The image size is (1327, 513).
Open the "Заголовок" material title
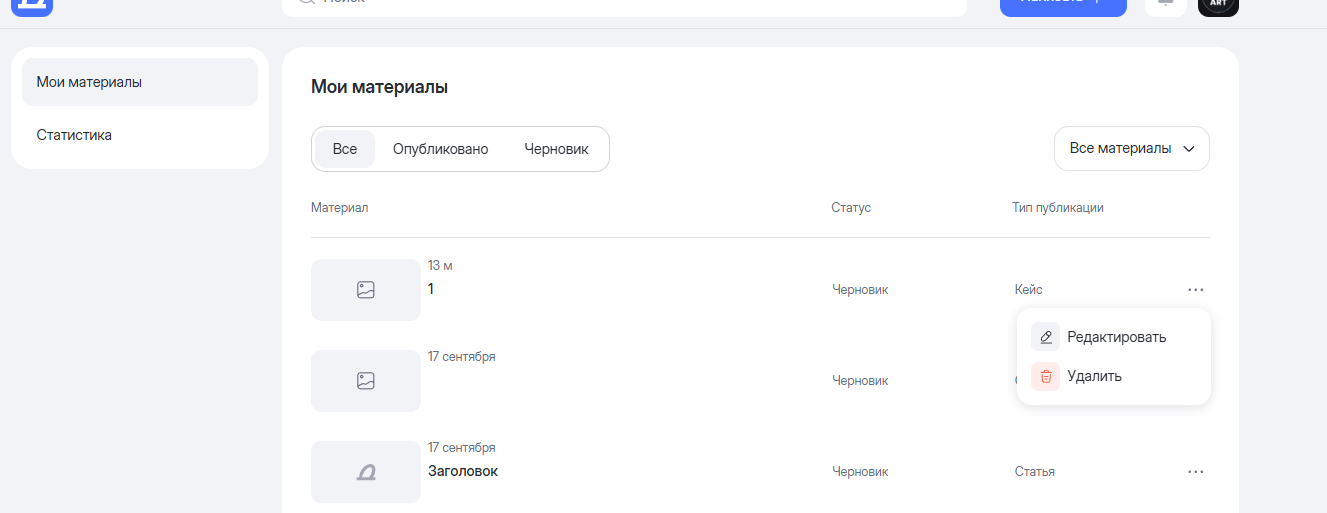463,472
